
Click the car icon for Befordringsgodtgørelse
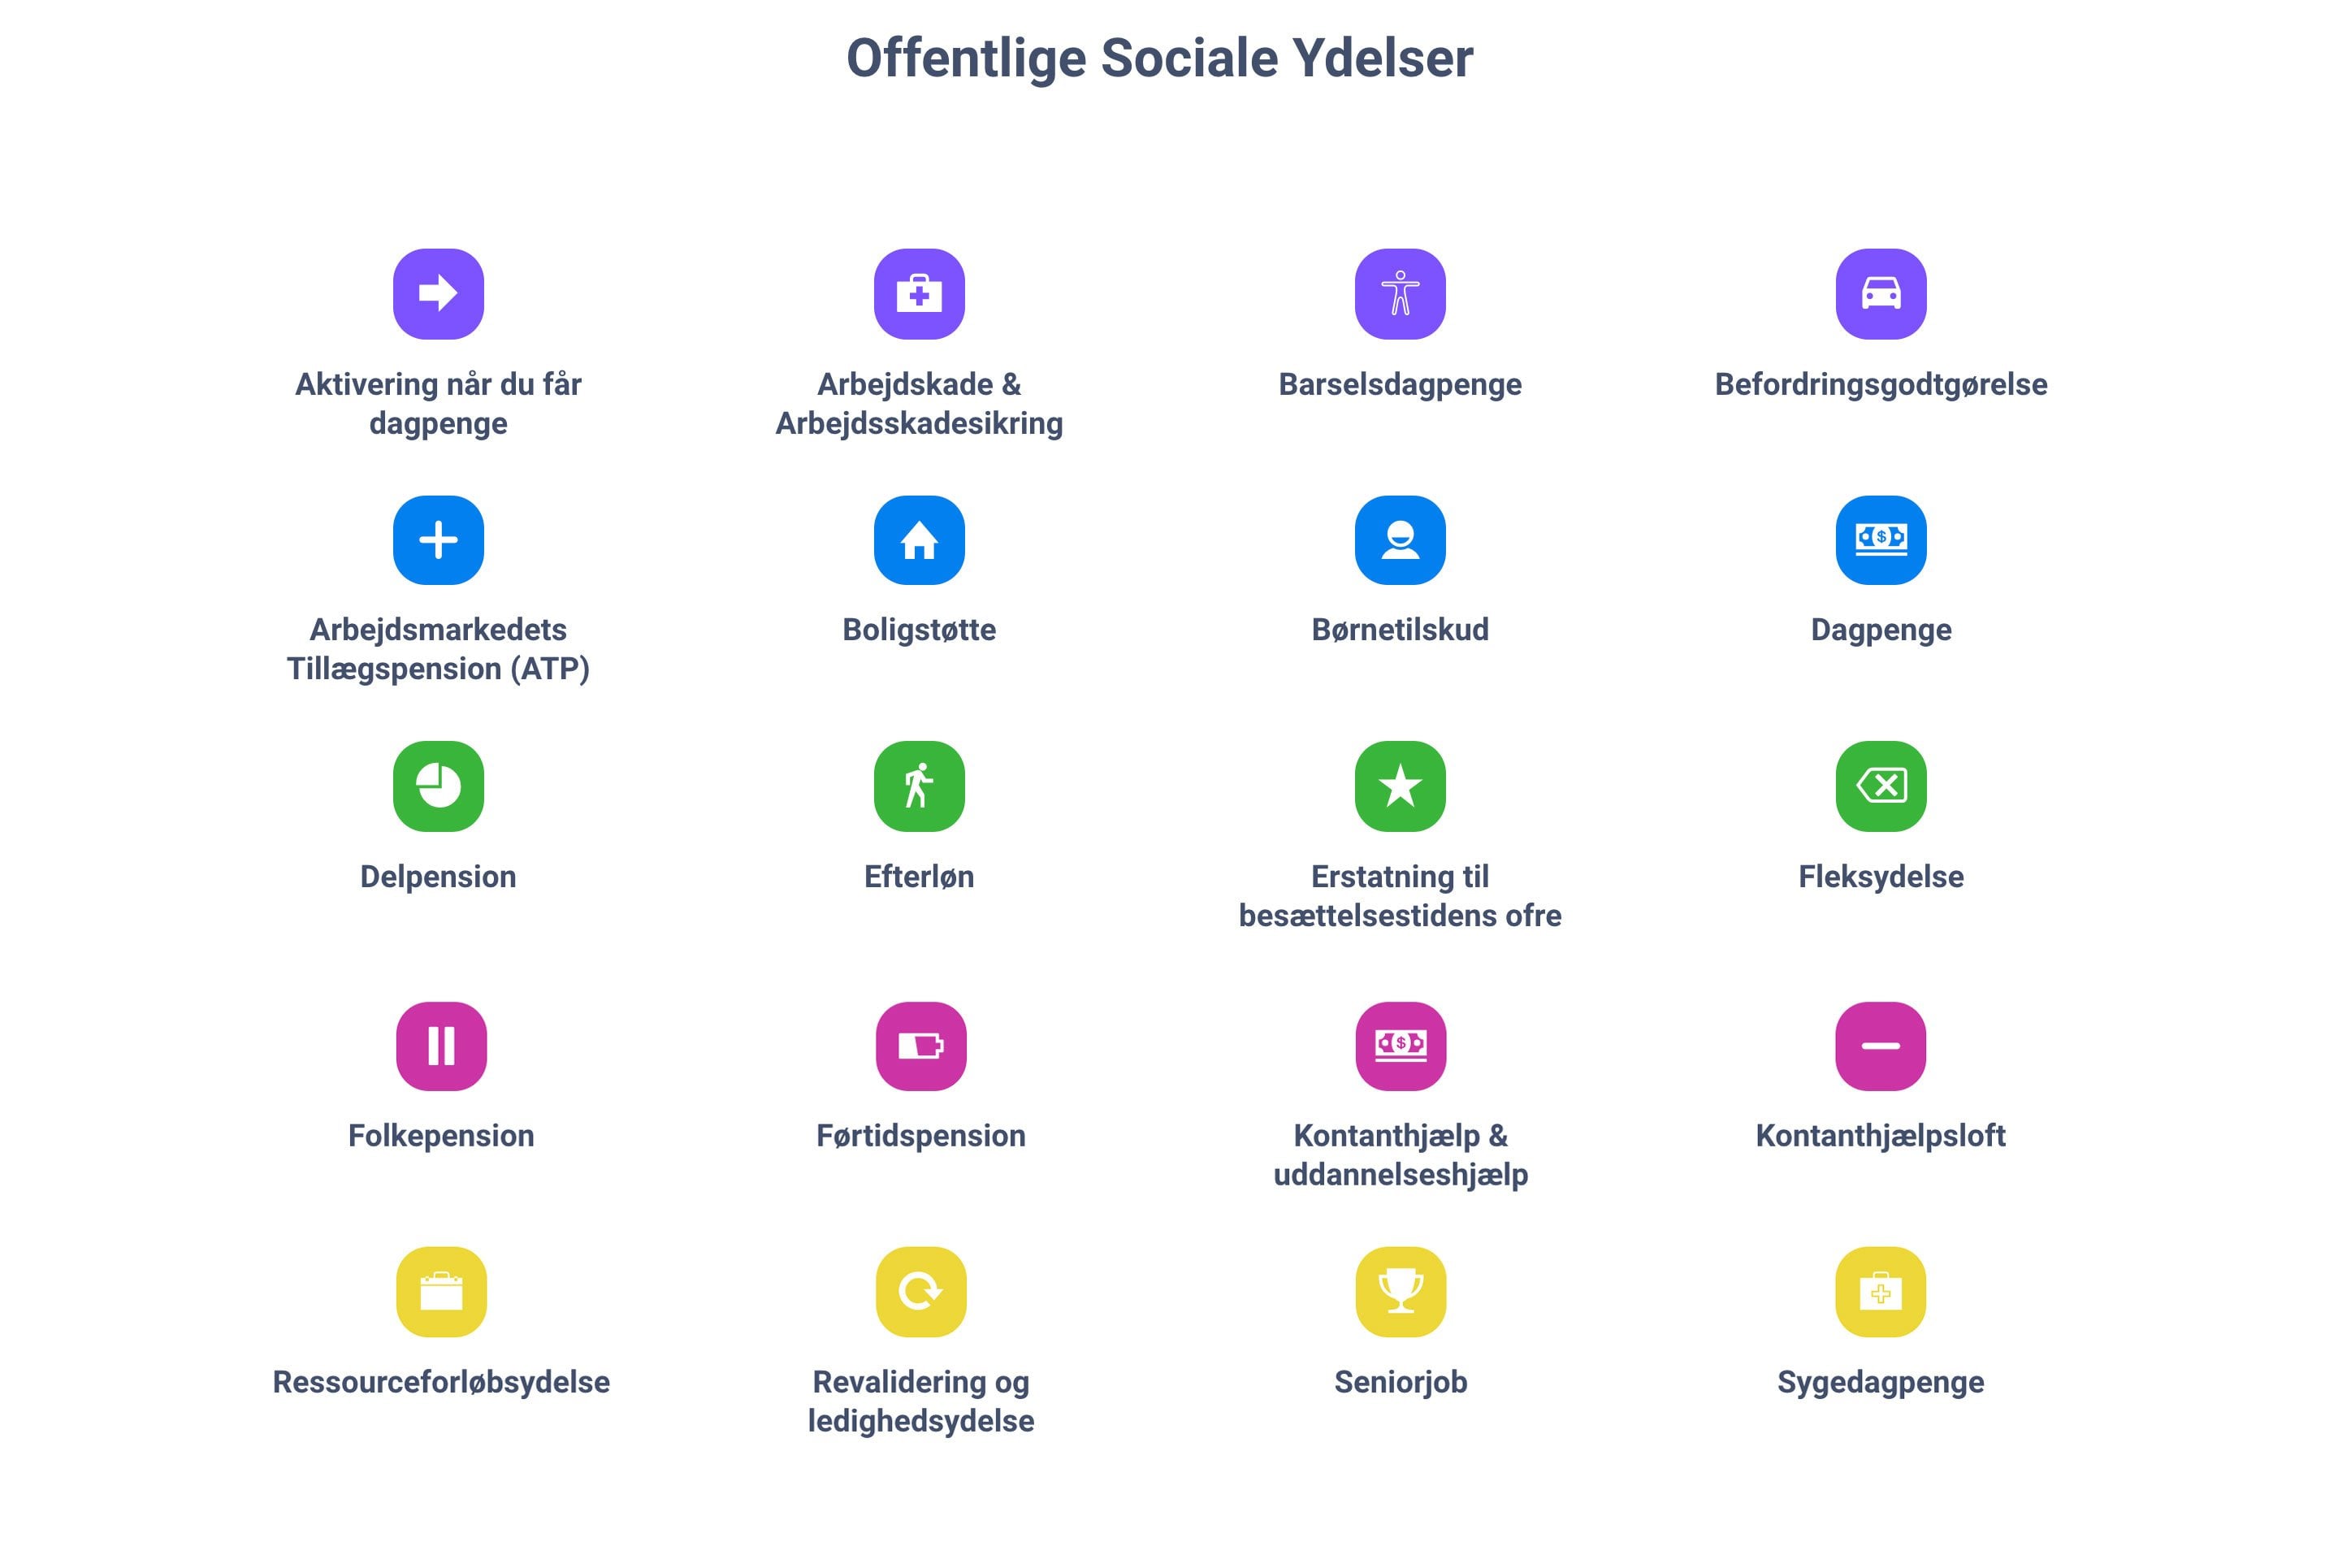(1880, 294)
